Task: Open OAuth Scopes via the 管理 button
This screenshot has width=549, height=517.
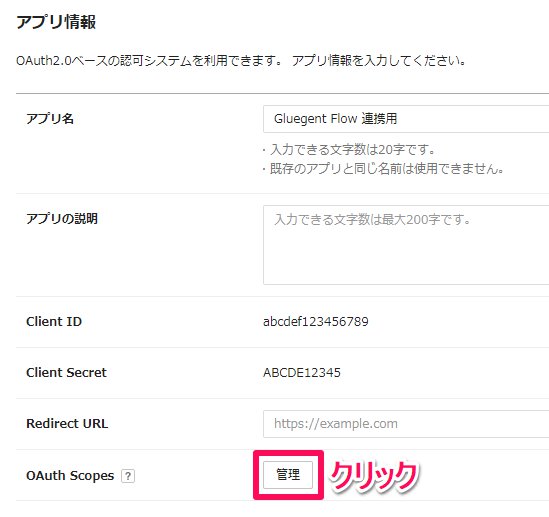Action: [x=288, y=475]
